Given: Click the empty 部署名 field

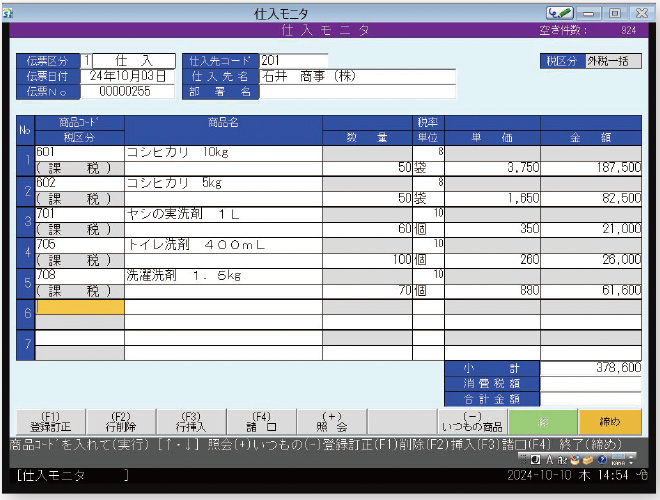Looking at the screenshot, I should 357,91.
